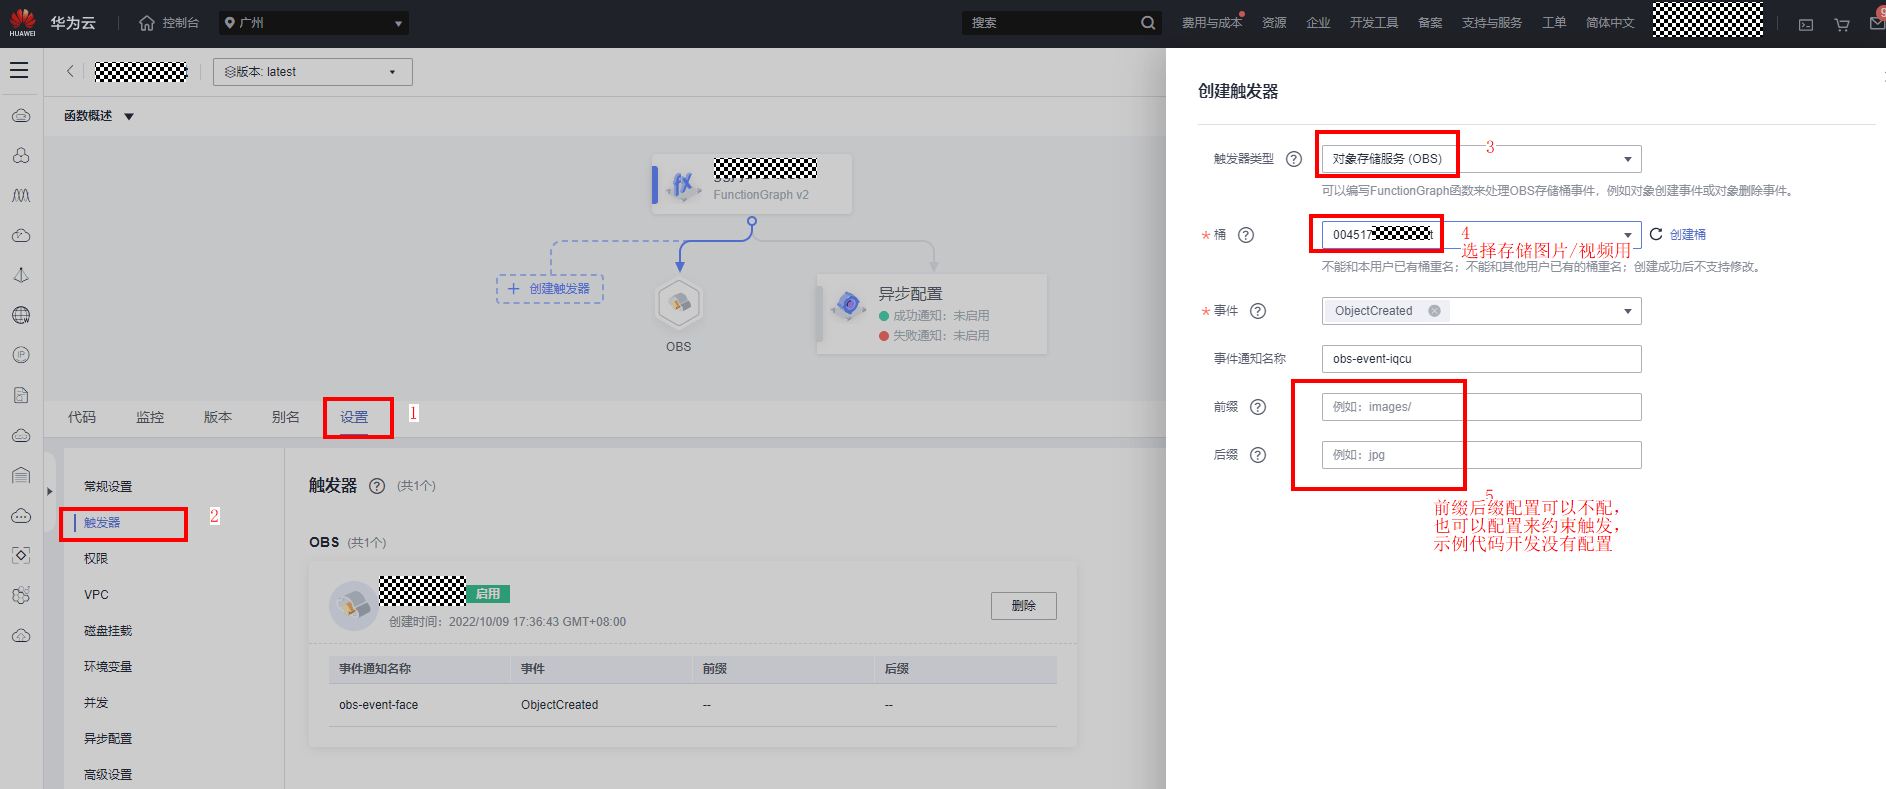Open the 触发器类型 dropdown showing OBS
Image resolution: width=1886 pixels, height=789 pixels.
1481,159
